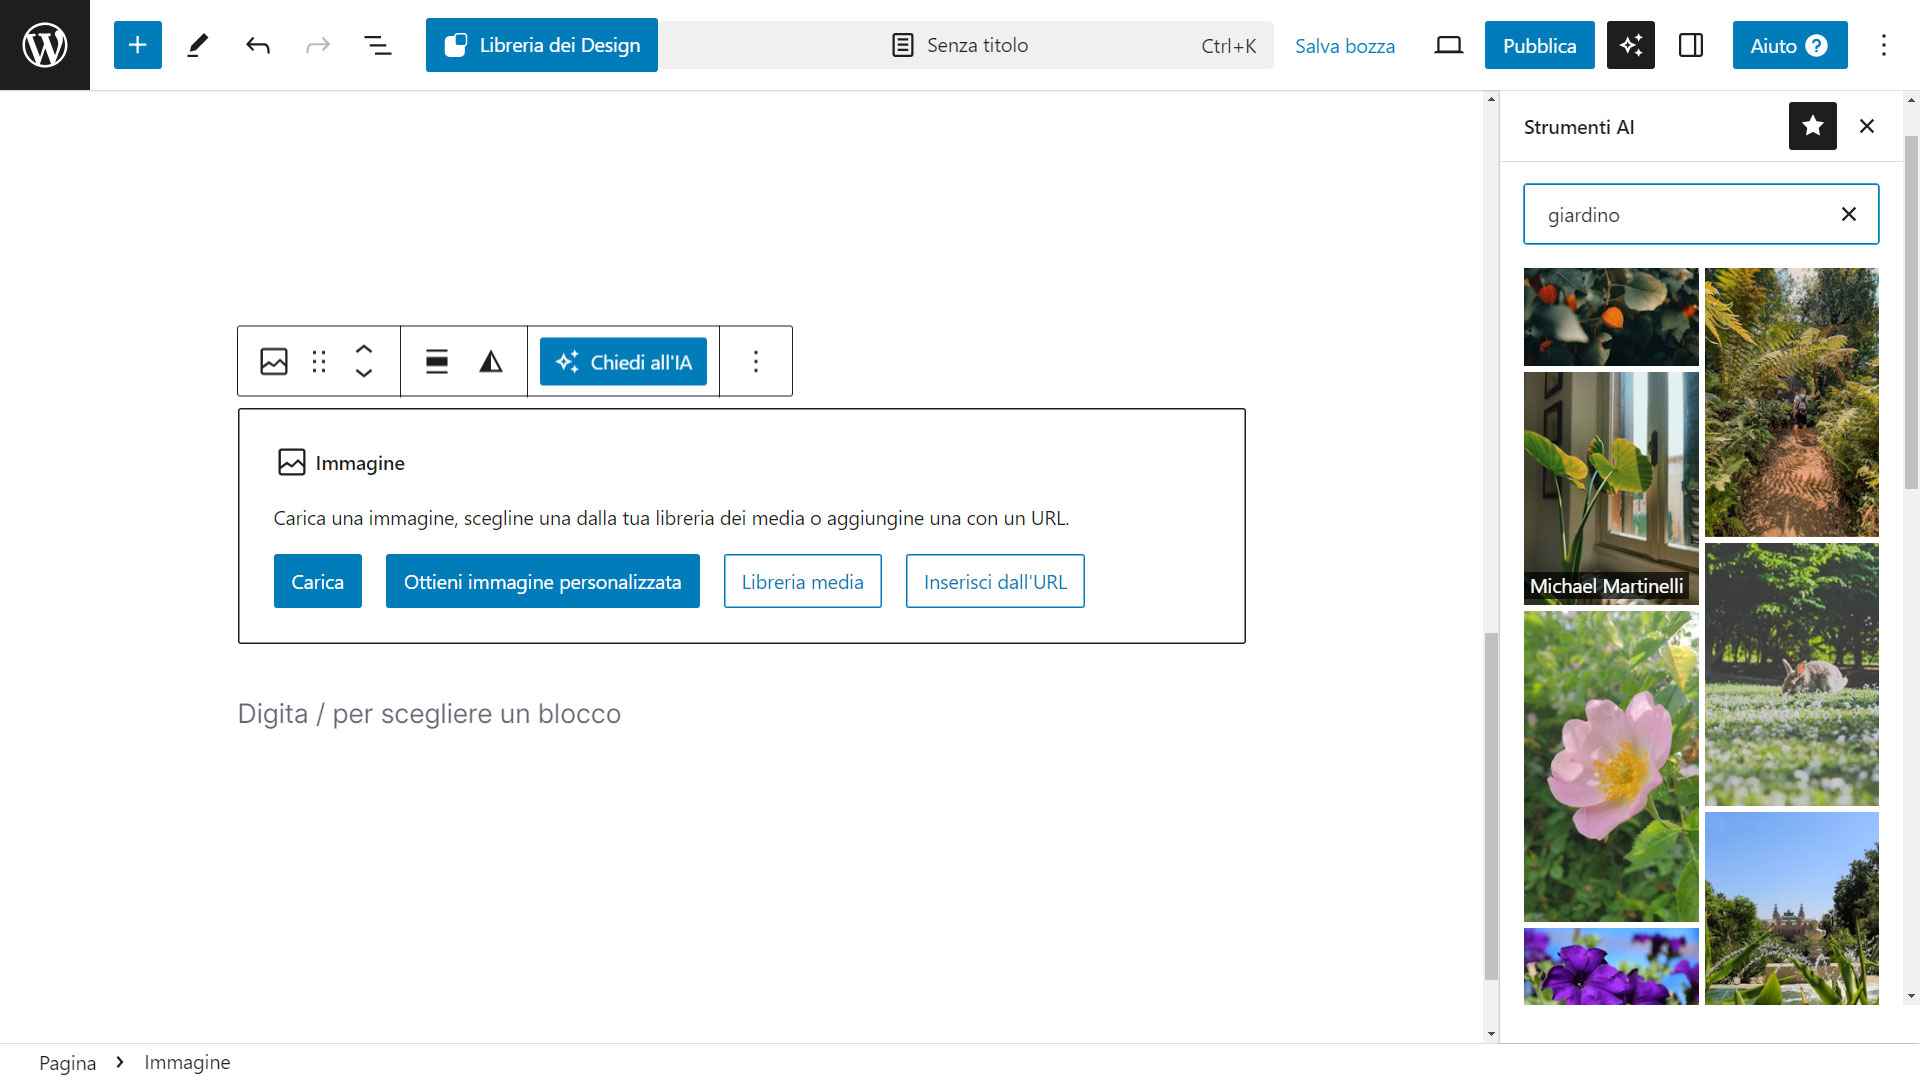Click Chiedi all'IA button
The image size is (1920, 1080).
pyautogui.click(x=624, y=361)
